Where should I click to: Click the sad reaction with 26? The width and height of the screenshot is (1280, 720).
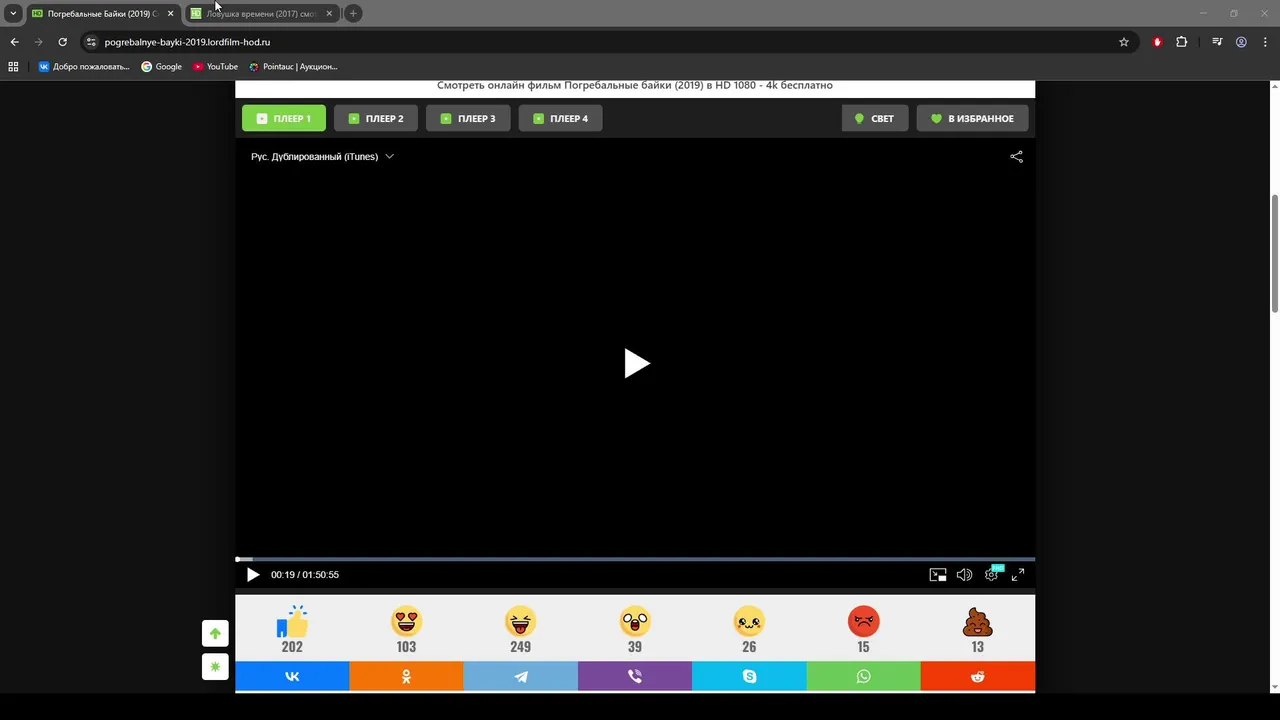pyautogui.click(x=749, y=629)
